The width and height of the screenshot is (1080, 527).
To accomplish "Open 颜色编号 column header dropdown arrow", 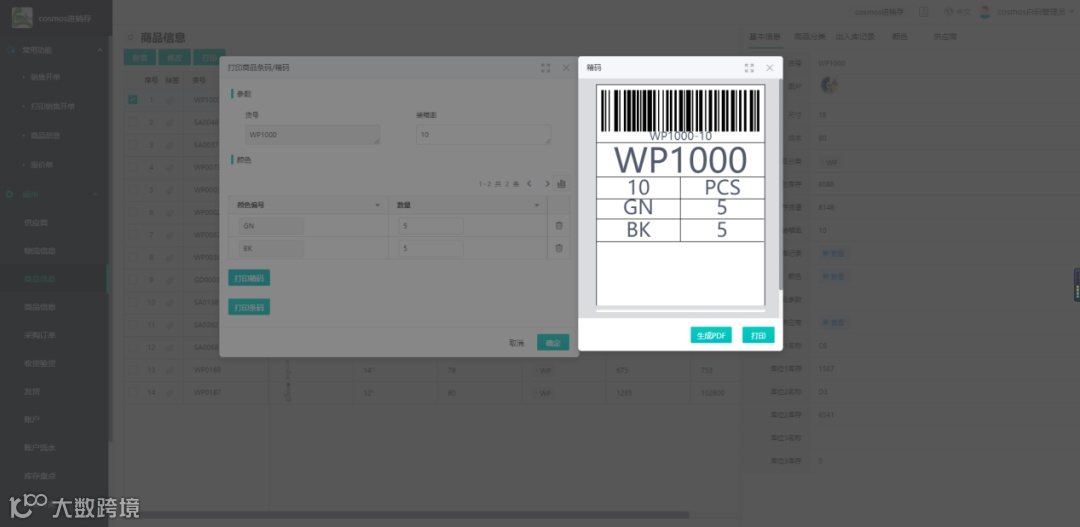I will point(377,205).
